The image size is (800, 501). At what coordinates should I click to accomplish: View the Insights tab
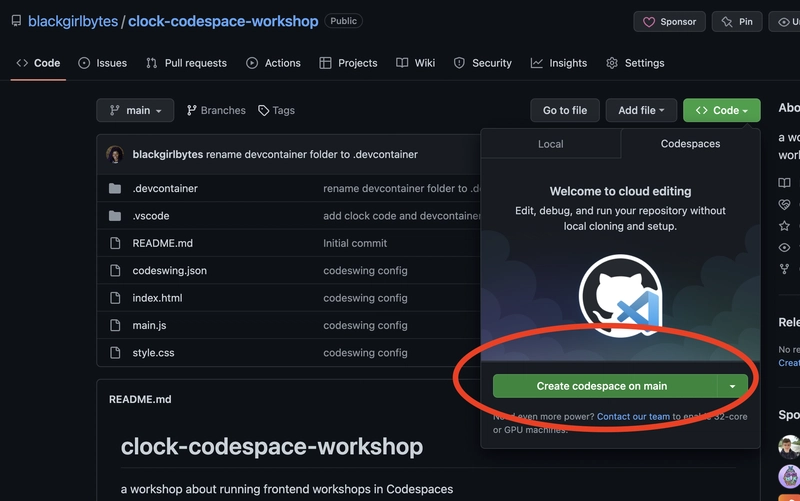pos(559,63)
